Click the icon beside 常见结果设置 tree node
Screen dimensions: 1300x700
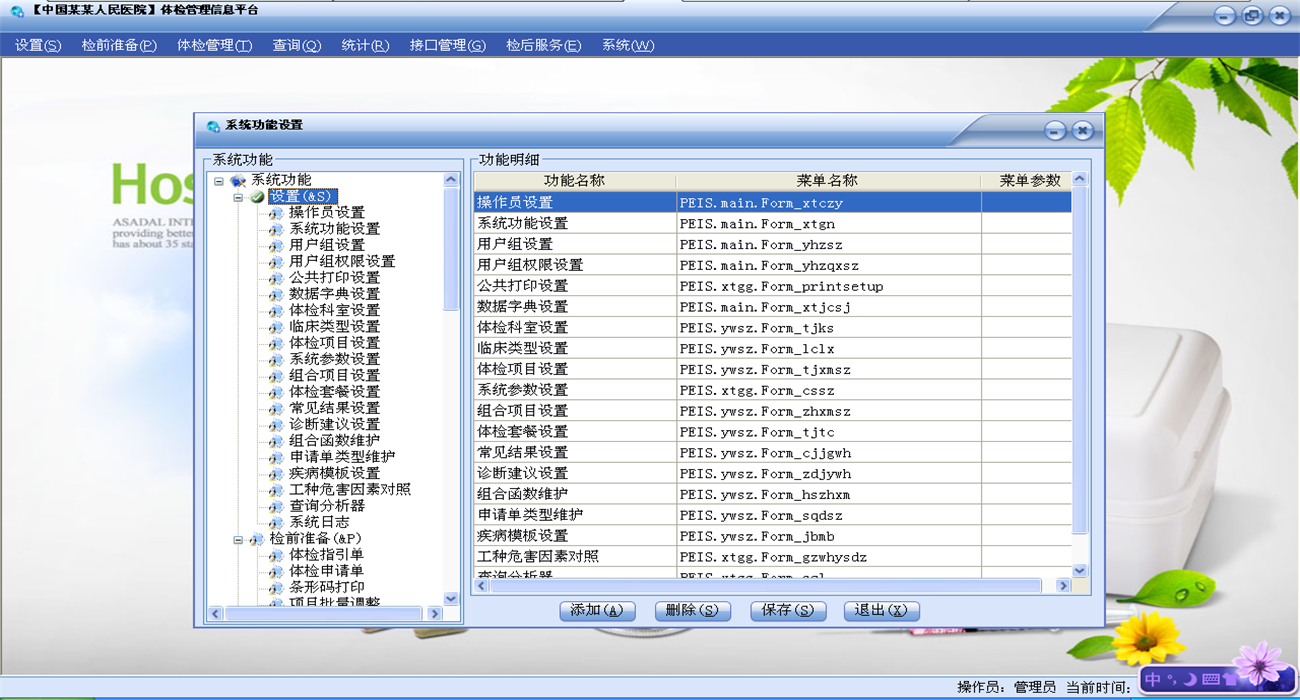click(x=276, y=408)
